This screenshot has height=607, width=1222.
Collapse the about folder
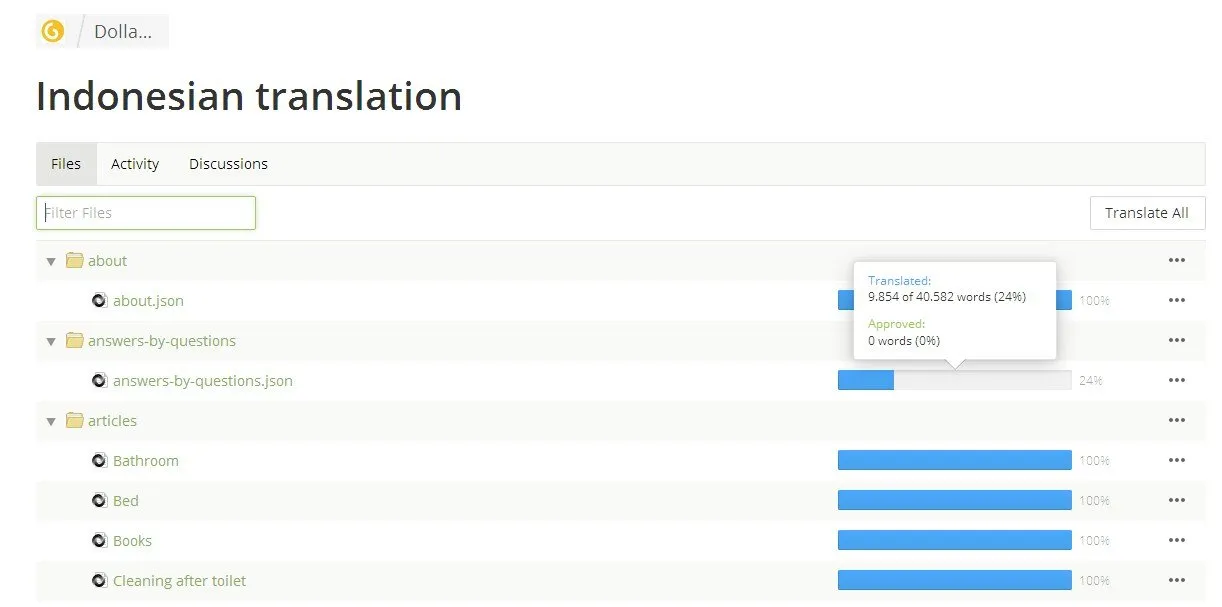(x=51, y=262)
